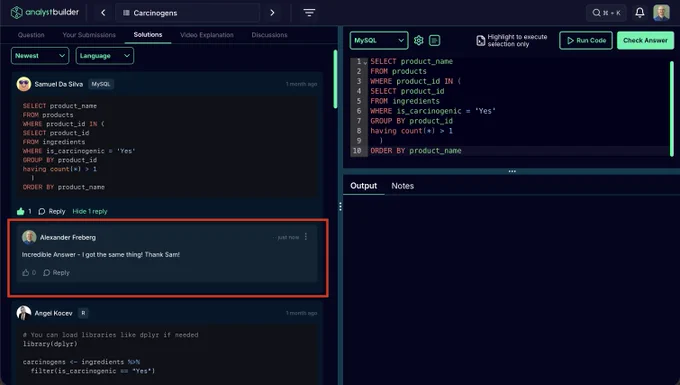Click Angel Kocev's avatar
This screenshot has width=680, height=385.
pos(24,313)
